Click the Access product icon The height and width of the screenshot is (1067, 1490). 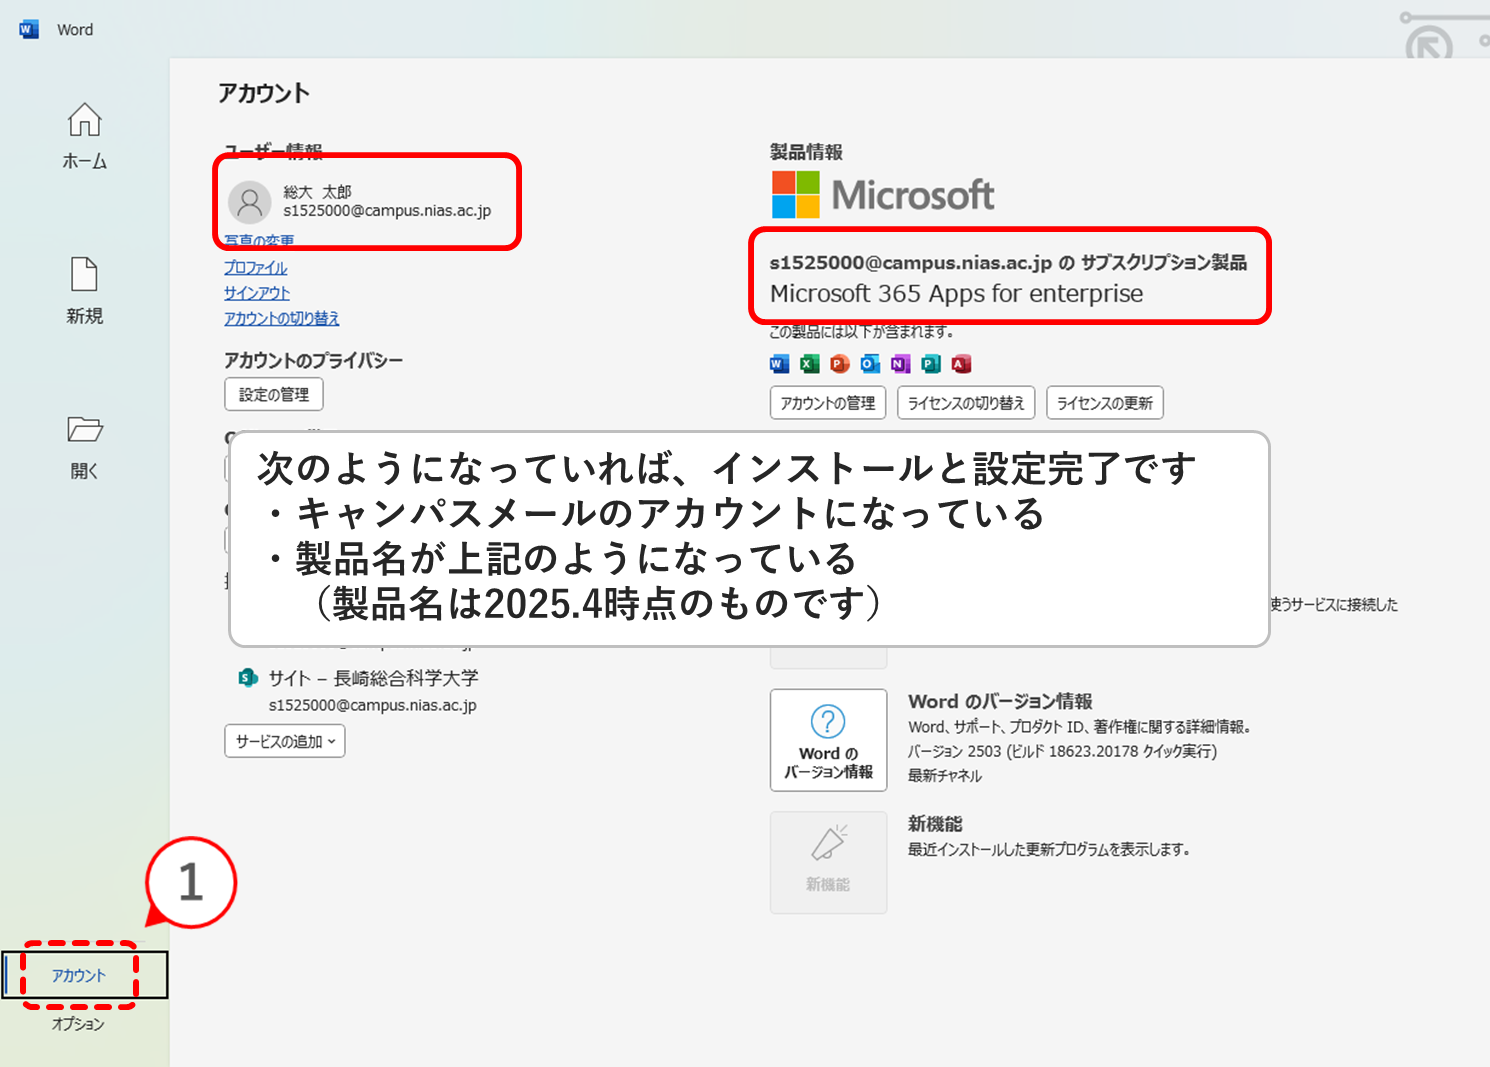(x=962, y=364)
